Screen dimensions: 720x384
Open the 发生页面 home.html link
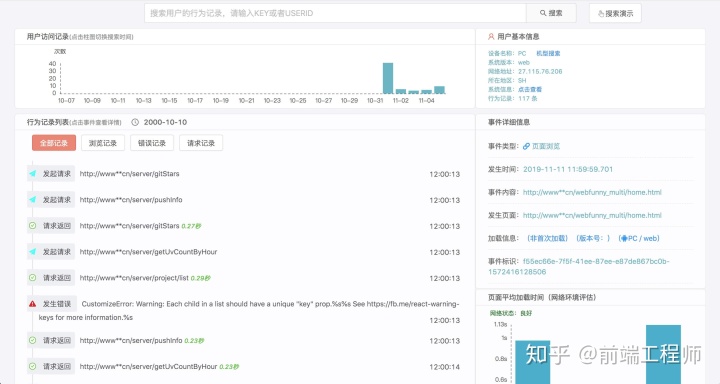(x=592, y=215)
